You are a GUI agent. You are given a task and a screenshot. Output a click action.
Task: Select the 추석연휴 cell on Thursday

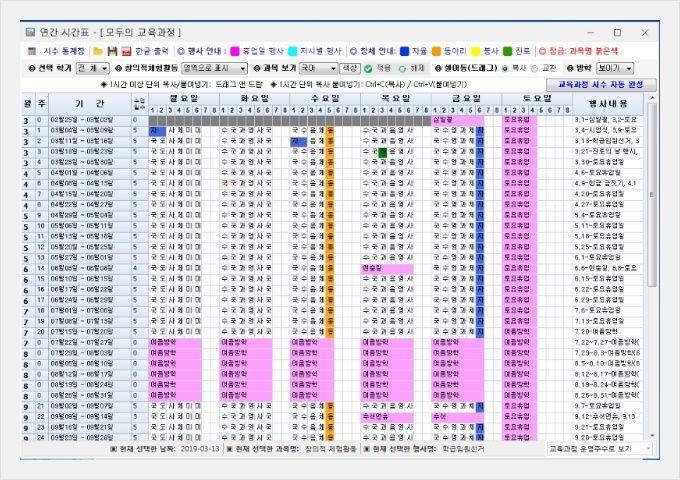coord(387,416)
